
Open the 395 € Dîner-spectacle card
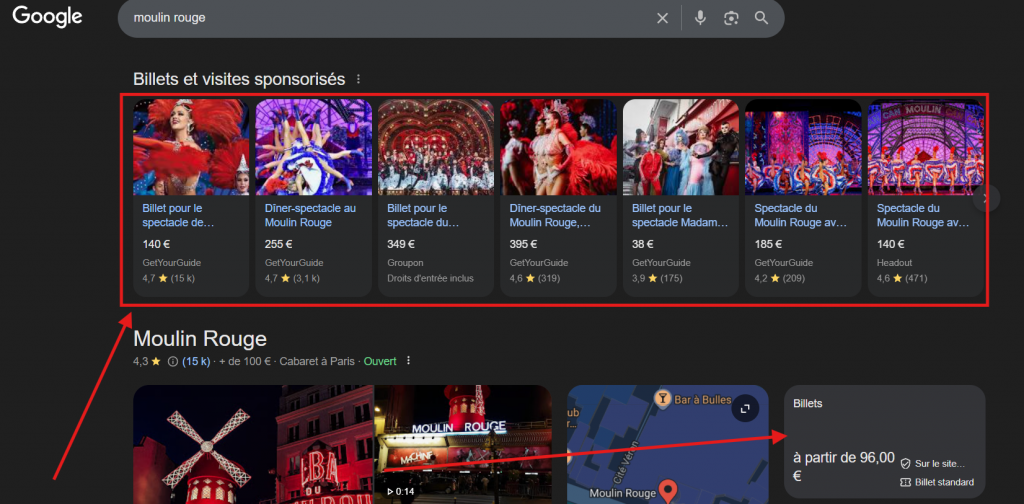[x=558, y=198]
